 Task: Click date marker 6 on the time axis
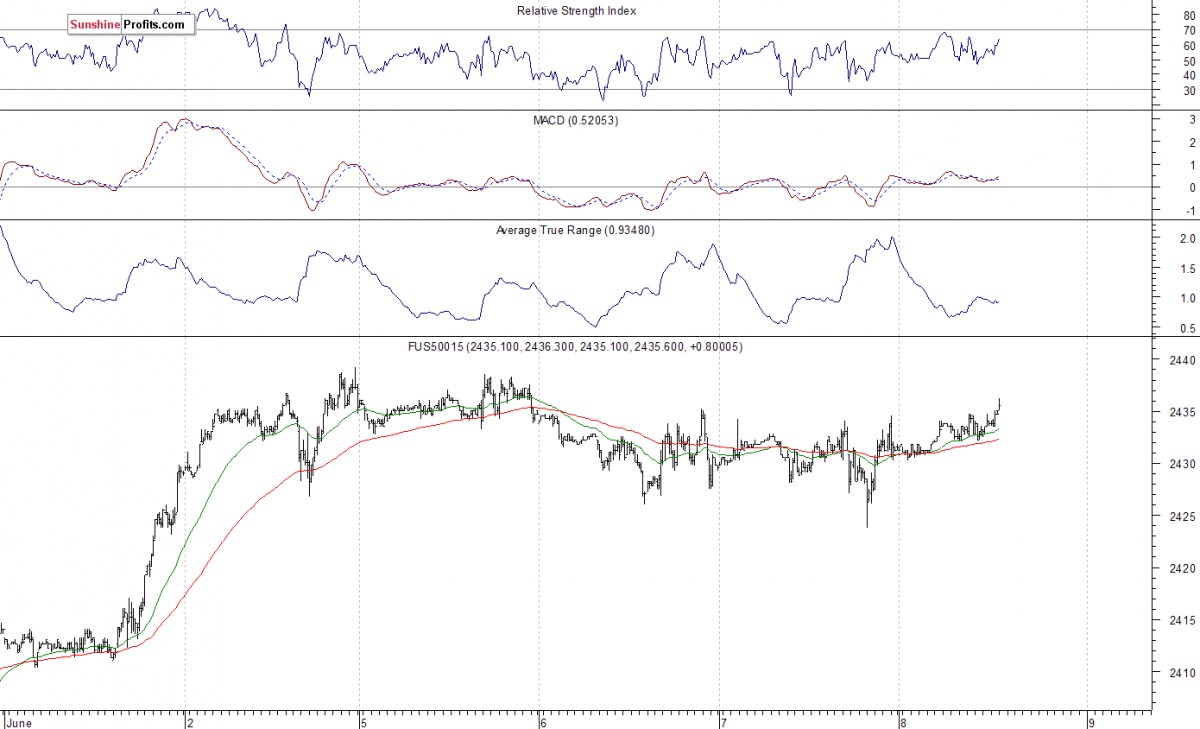(542, 720)
